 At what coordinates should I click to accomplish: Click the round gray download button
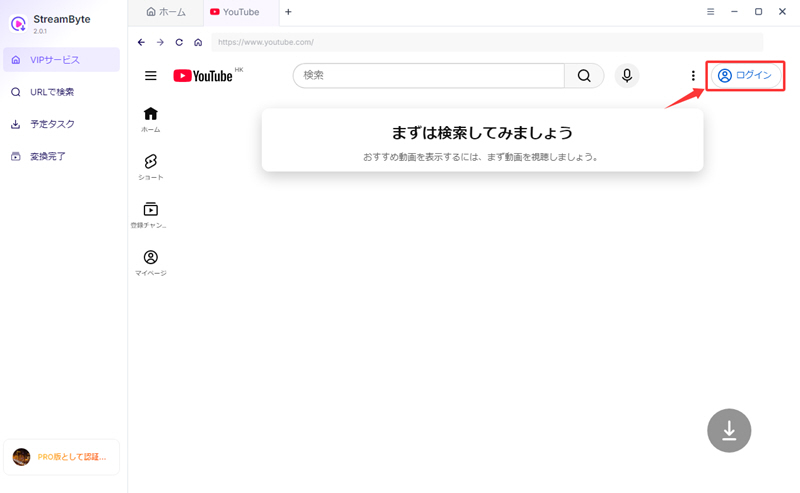tap(729, 431)
